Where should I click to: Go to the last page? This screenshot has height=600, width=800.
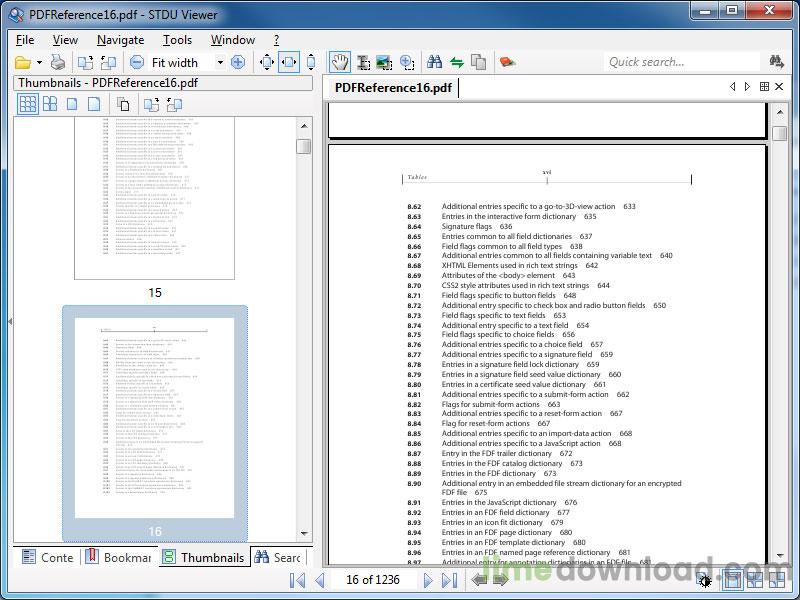pos(449,580)
